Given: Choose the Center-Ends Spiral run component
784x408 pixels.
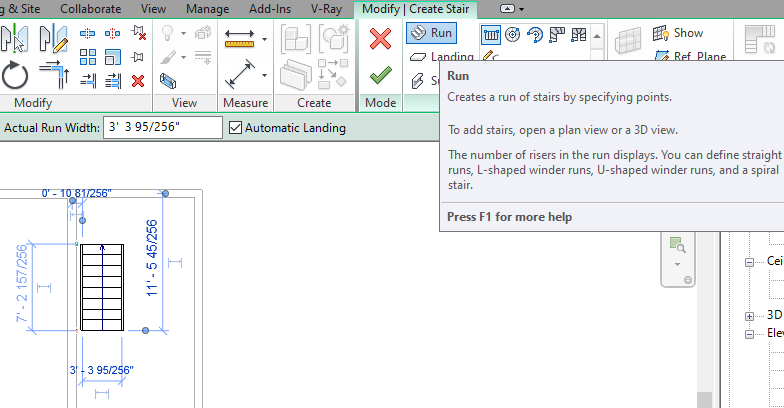Looking at the screenshot, I should click(535, 34).
